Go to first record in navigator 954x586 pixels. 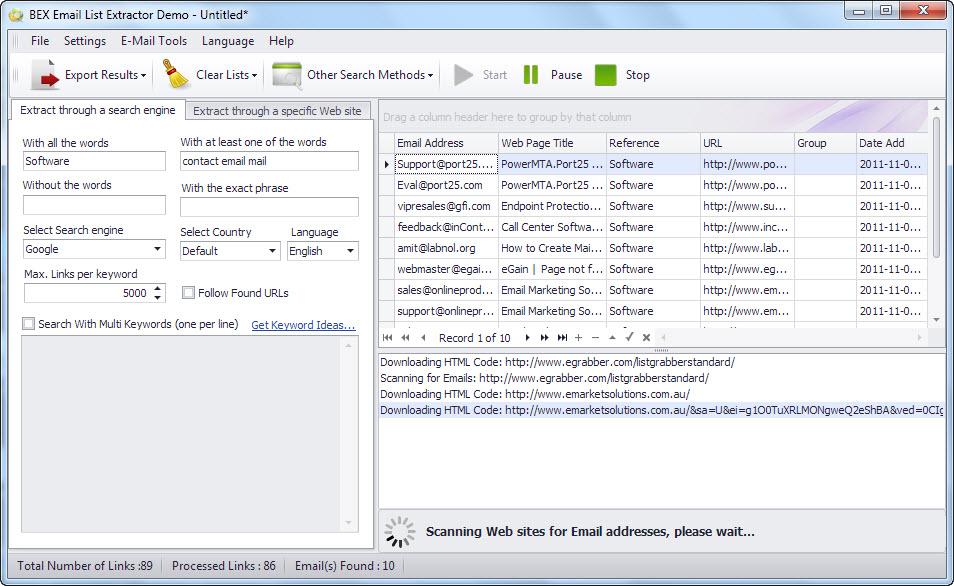[x=388, y=337]
